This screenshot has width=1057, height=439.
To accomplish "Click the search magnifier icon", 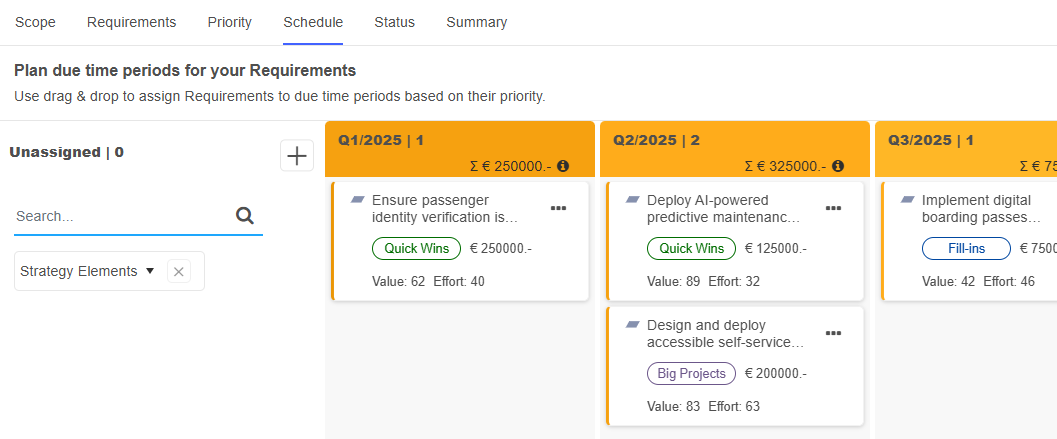I will 245,215.
